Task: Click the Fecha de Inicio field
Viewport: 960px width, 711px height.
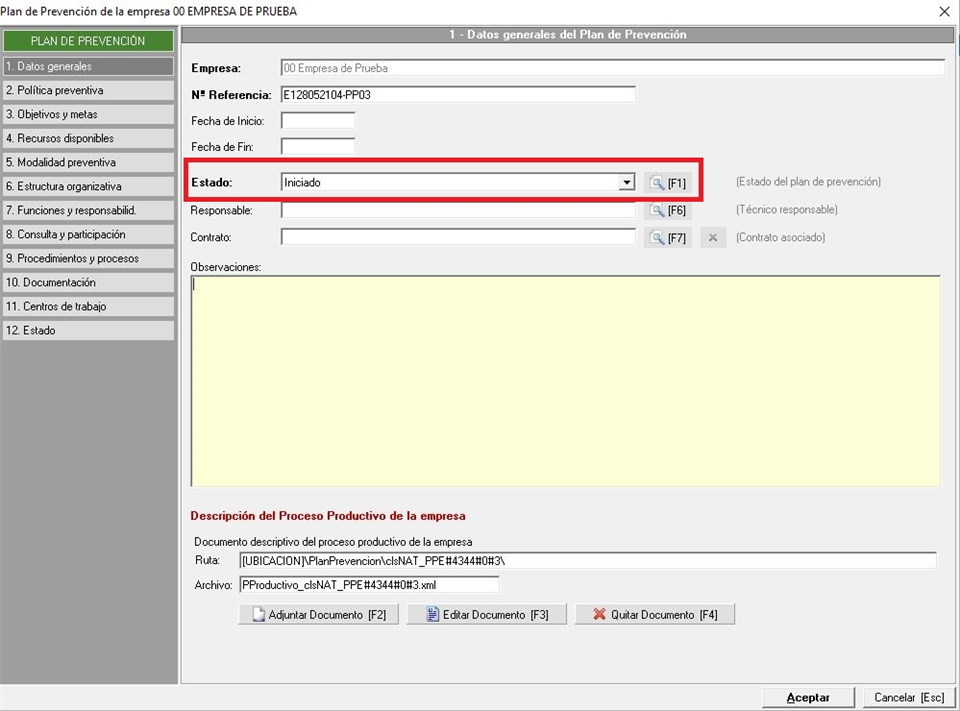Action: coord(318,121)
